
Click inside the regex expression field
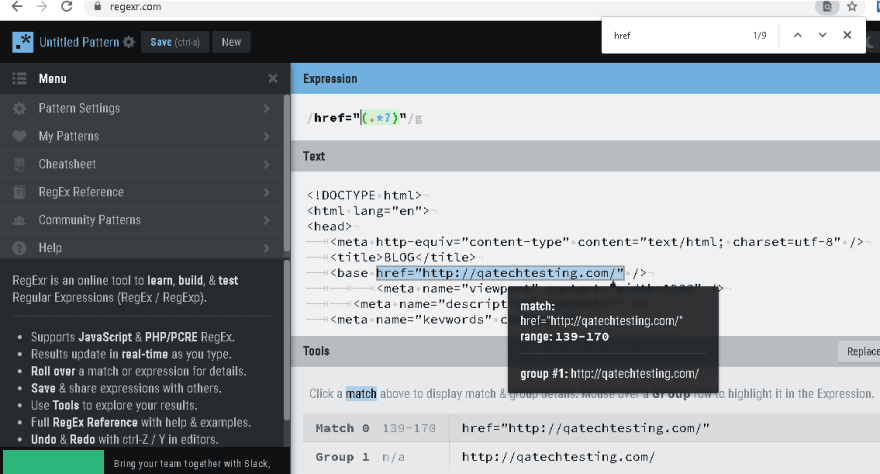click(x=584, y=118)
